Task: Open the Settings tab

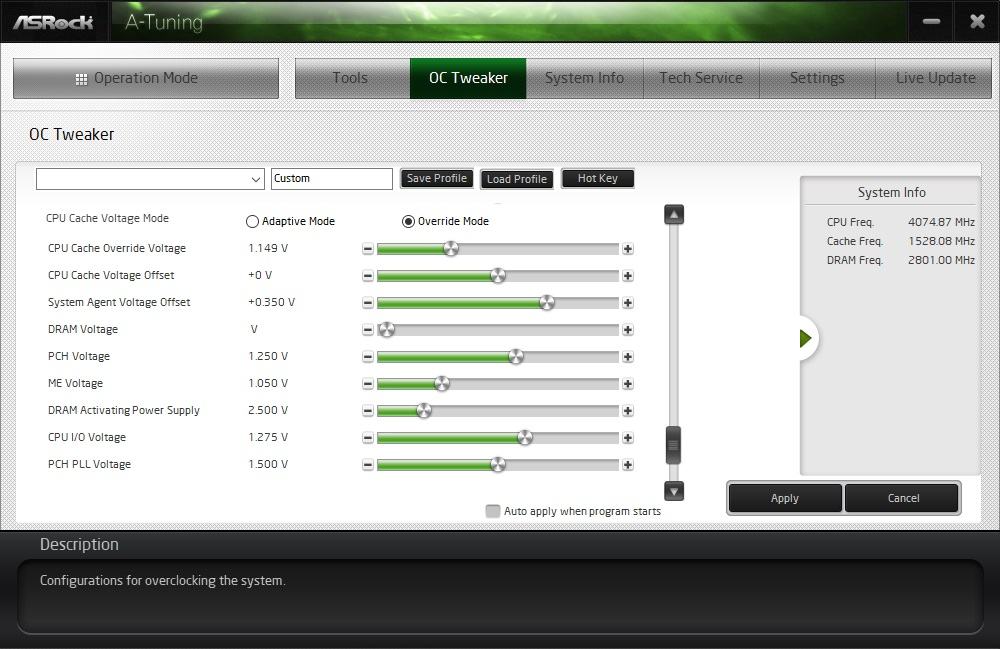Action: (x=817, y=78)
